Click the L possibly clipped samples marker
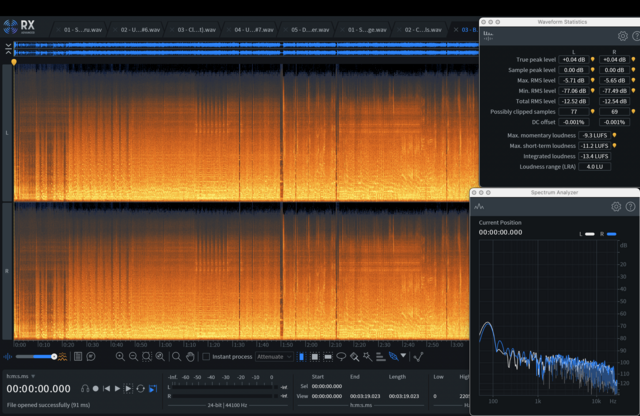The height and width of the screenshot is (416, 640). click(593, 111)
